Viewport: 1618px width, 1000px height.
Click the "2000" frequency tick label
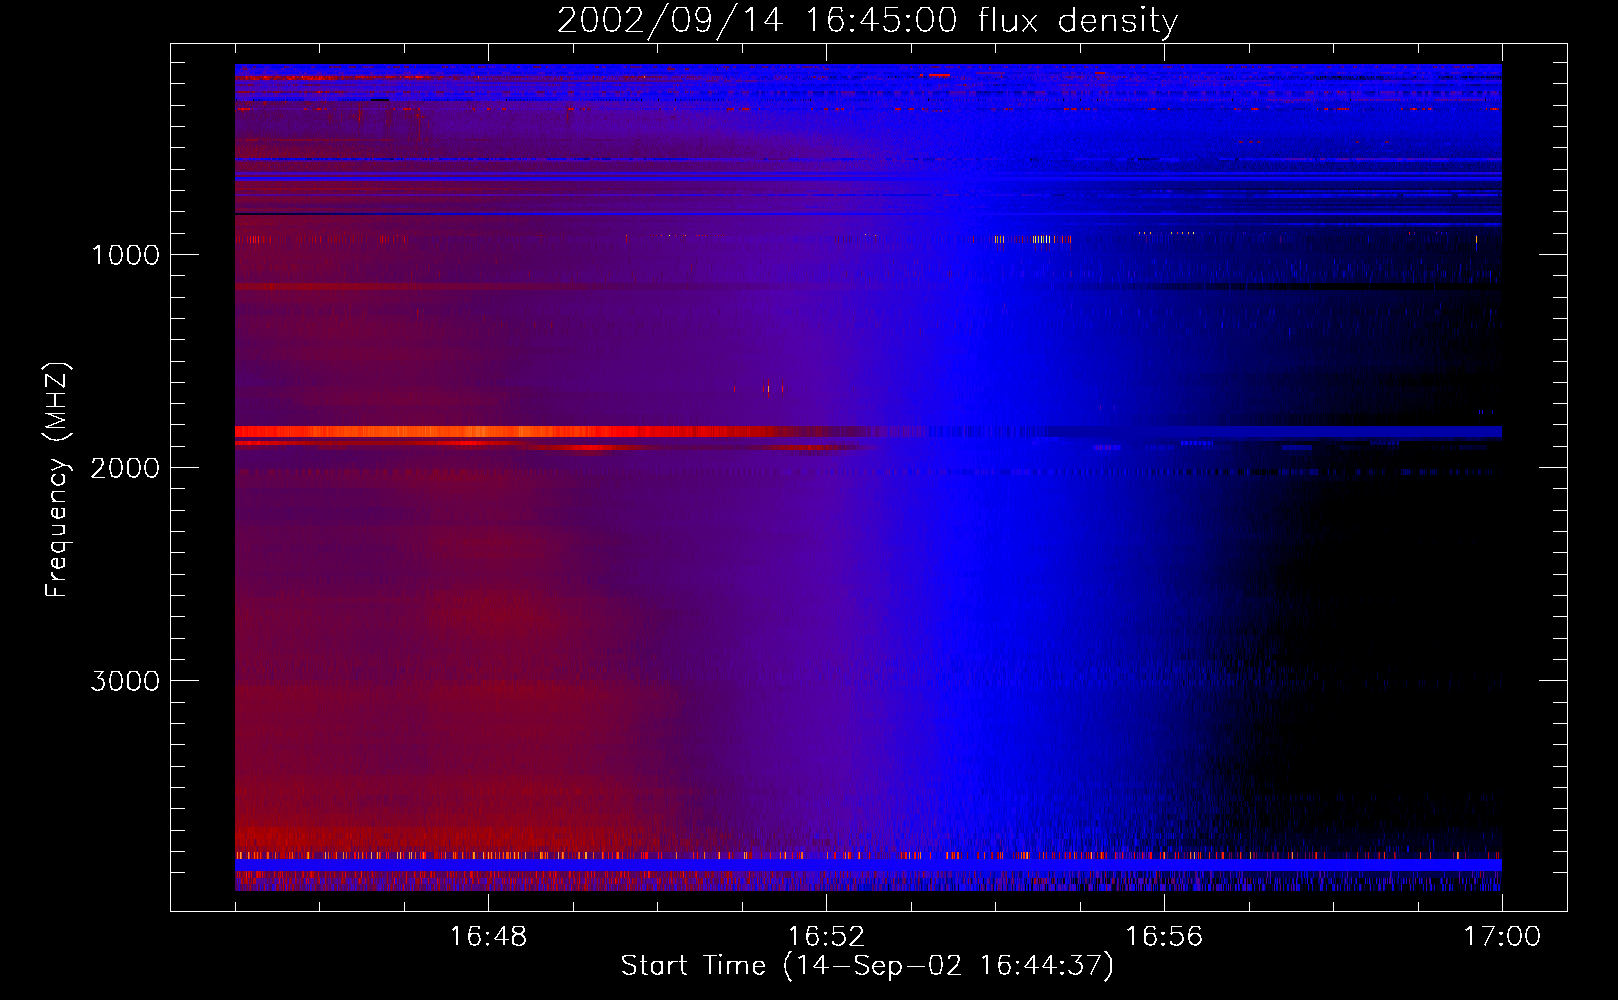125,468
